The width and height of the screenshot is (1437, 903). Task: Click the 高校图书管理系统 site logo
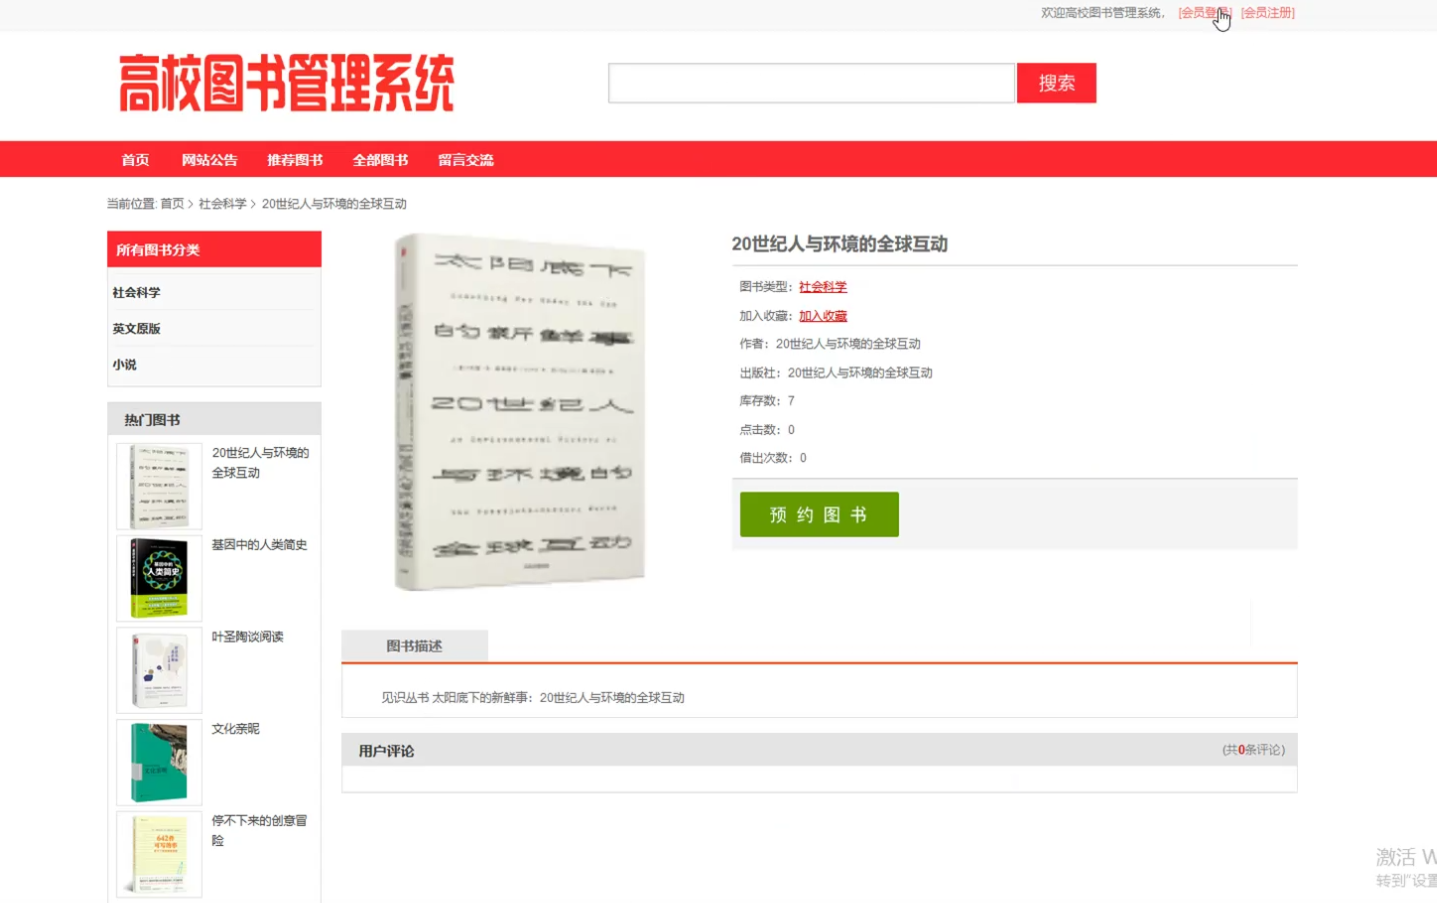[x=286, y=83]
